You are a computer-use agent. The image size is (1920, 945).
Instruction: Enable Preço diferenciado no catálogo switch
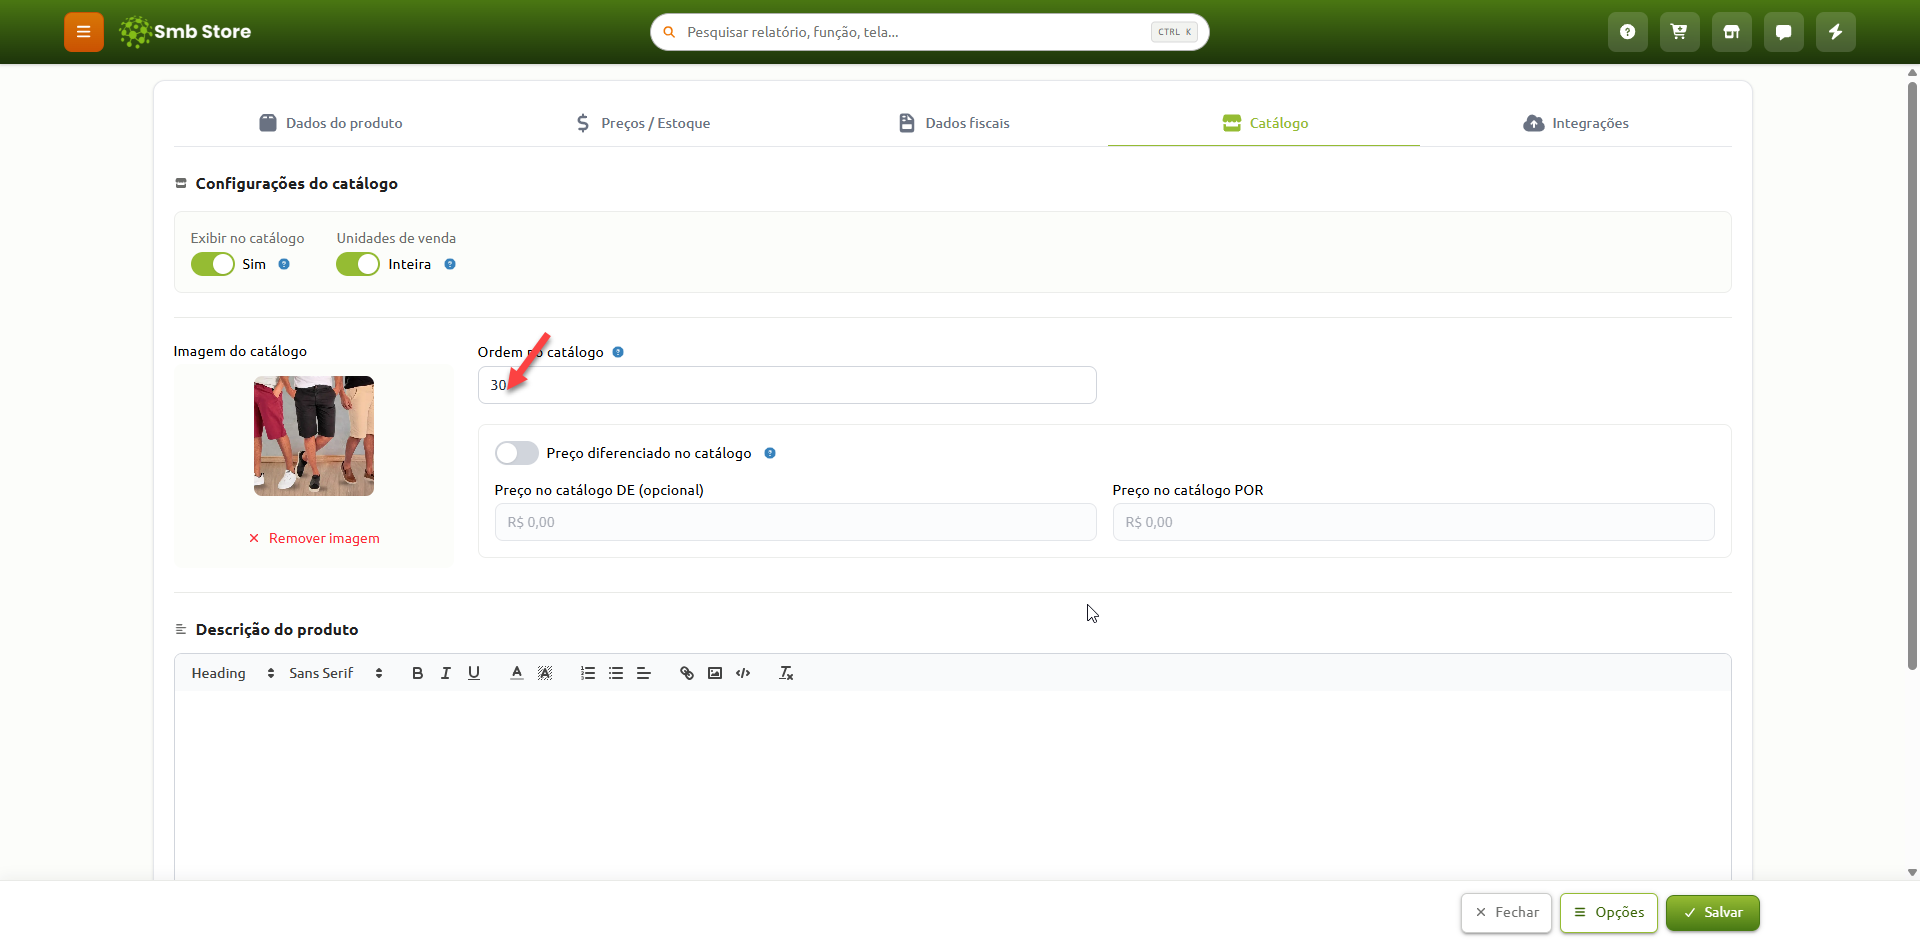coord(517,453)
